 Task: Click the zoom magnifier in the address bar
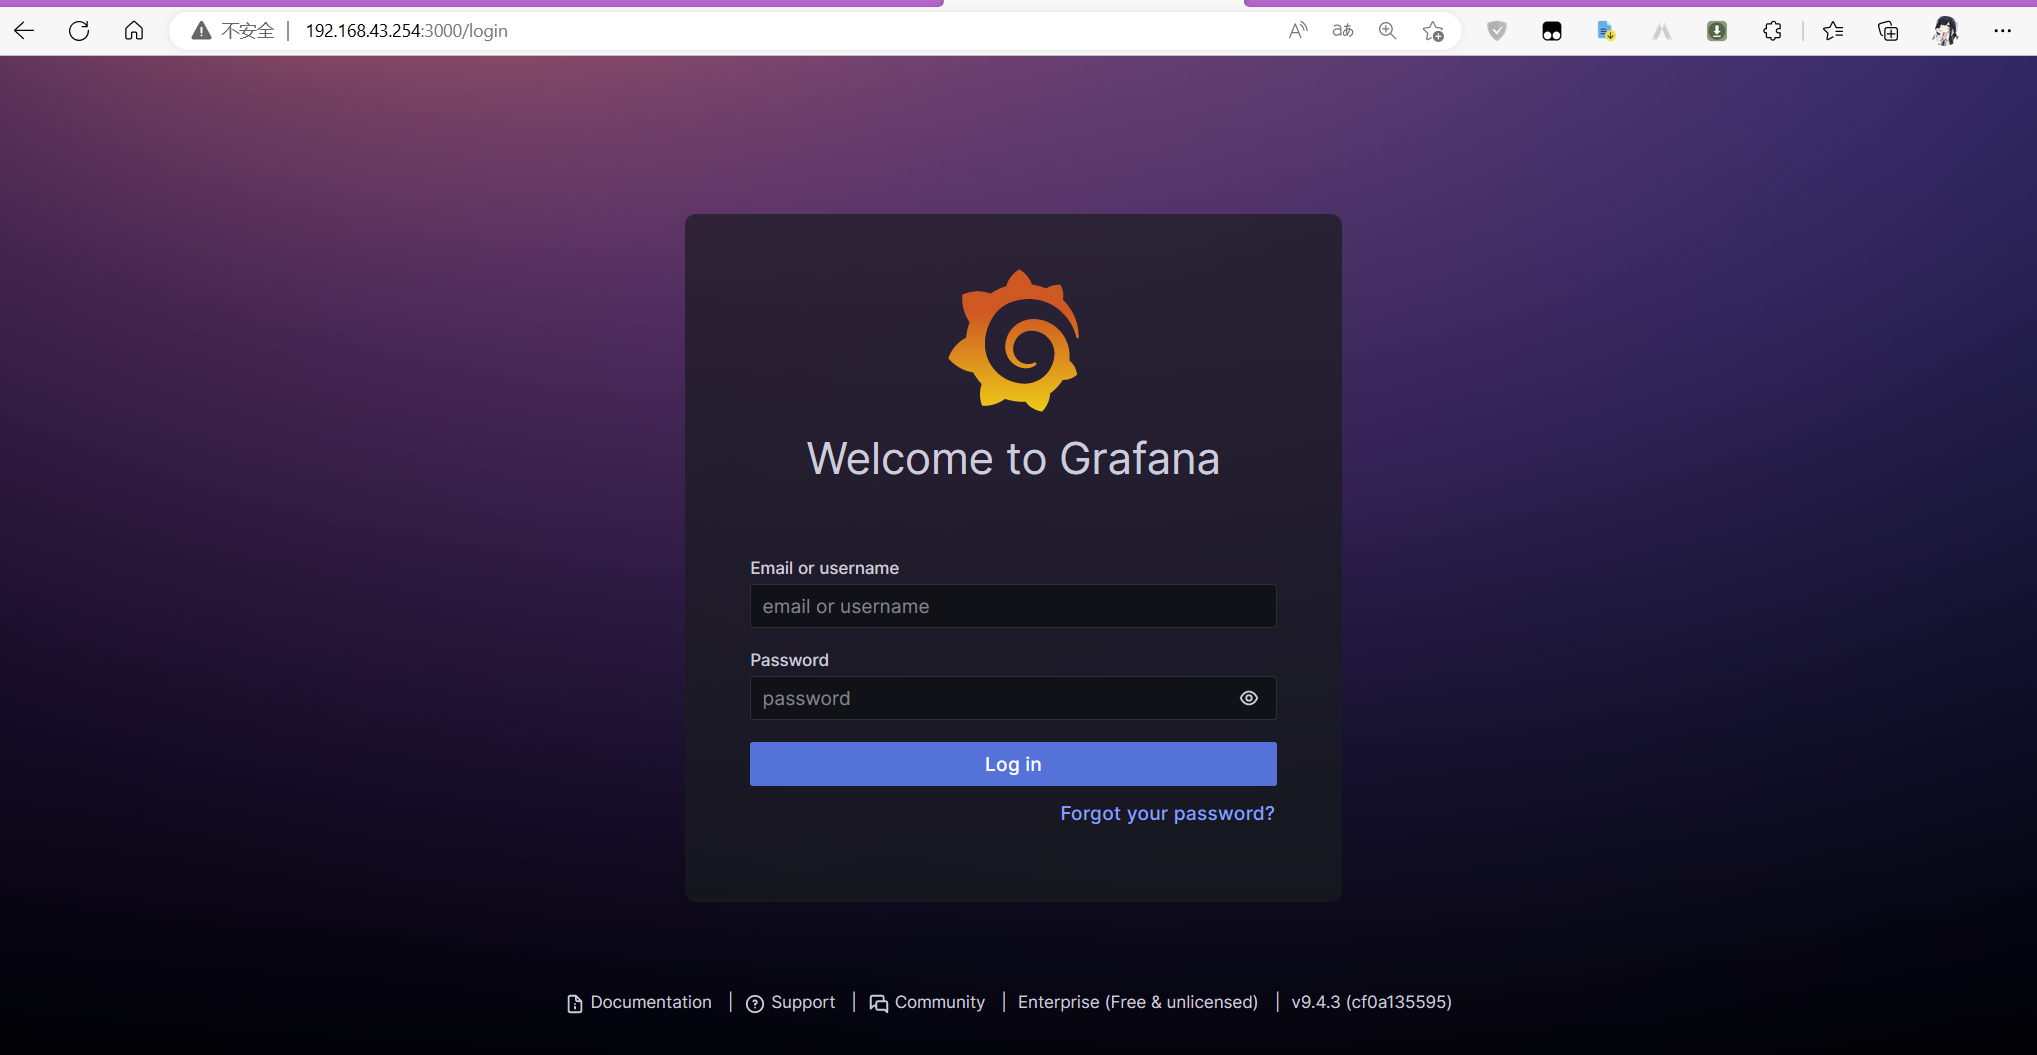(1387, 30)
